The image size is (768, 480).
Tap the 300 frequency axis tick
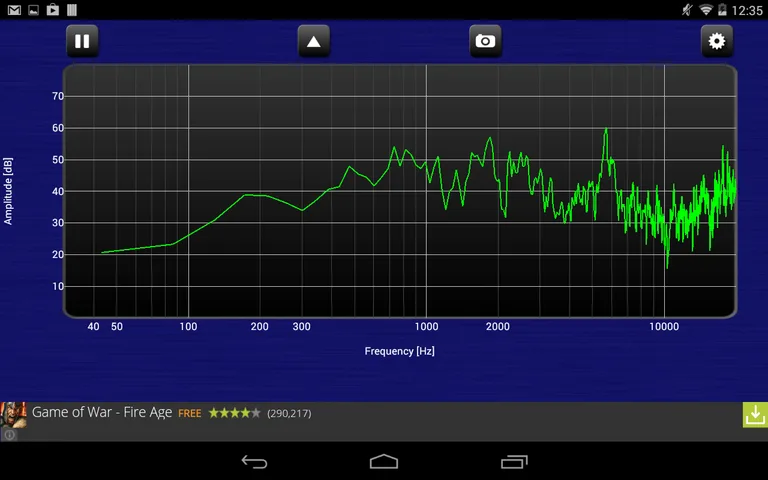[x=302, y=327]
